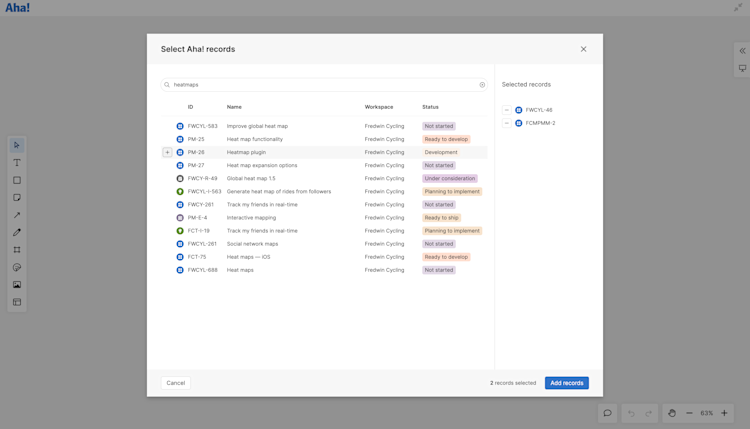
Task: Select the Arrow connector tool
Action: click(17, 215)
